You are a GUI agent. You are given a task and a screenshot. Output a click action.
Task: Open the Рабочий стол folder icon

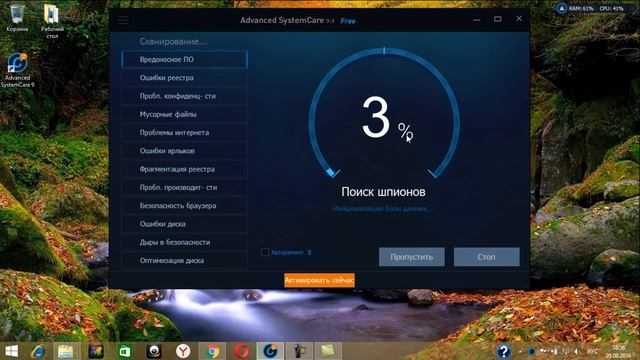(x=52, y=21)
